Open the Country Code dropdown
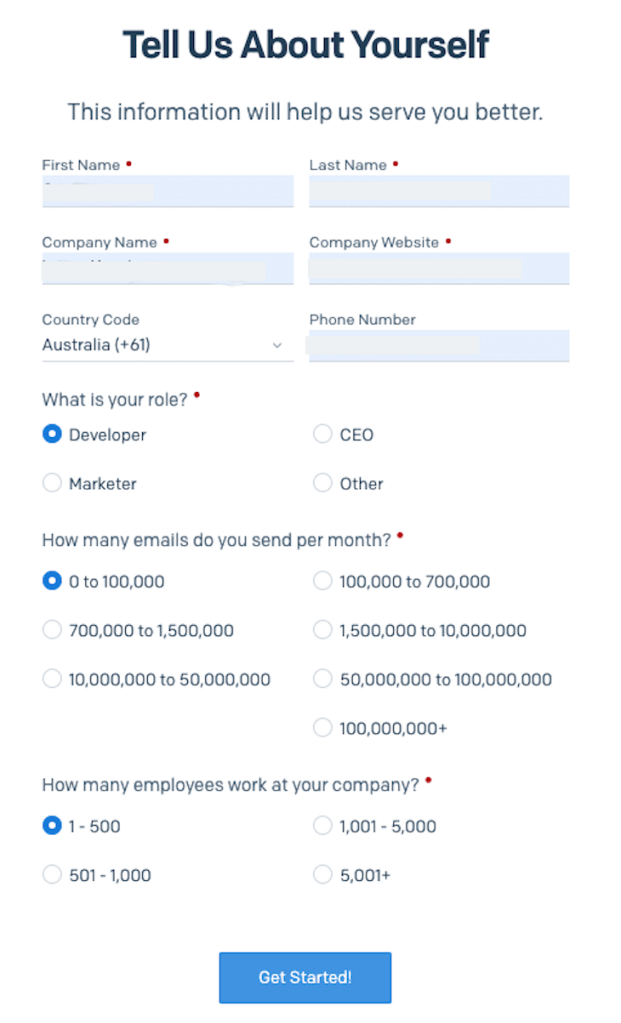 (x=165, y=345)
